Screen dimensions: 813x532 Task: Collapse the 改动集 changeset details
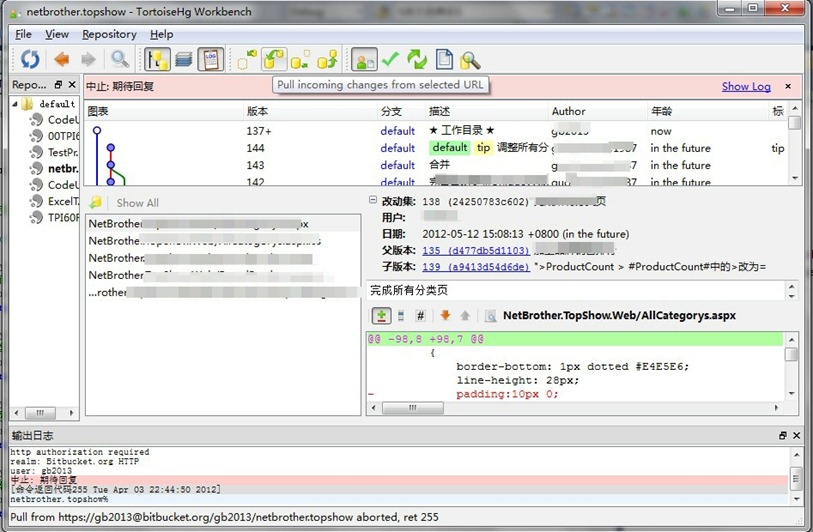click(x=373, y=200)
